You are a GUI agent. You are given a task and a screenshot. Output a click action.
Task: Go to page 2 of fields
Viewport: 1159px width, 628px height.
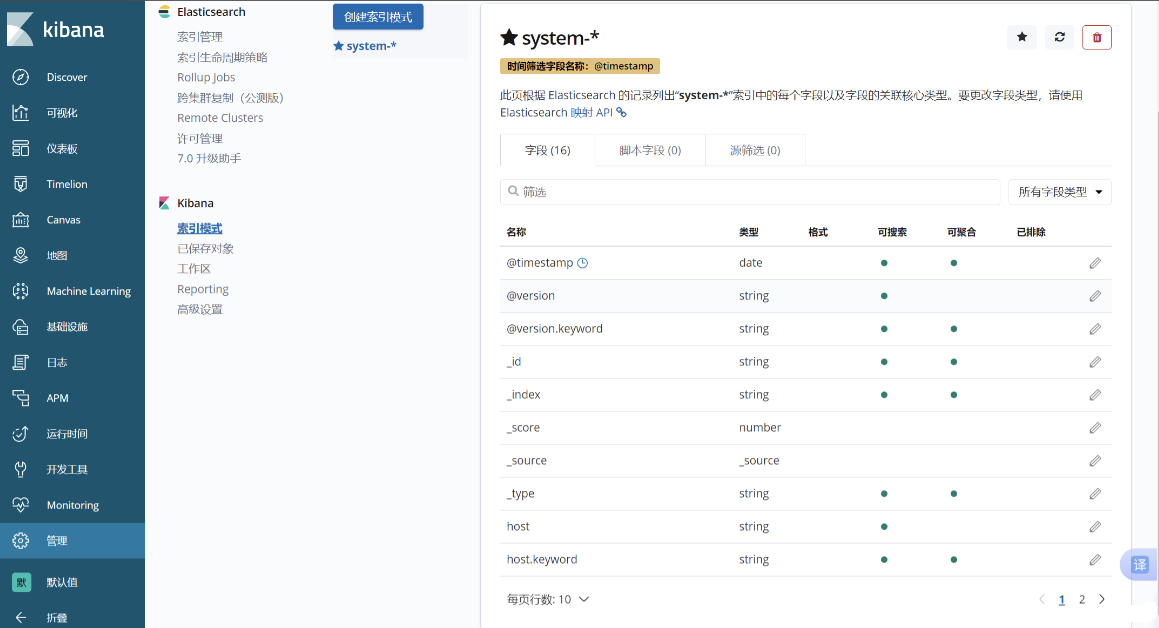tap(1082, 600)
